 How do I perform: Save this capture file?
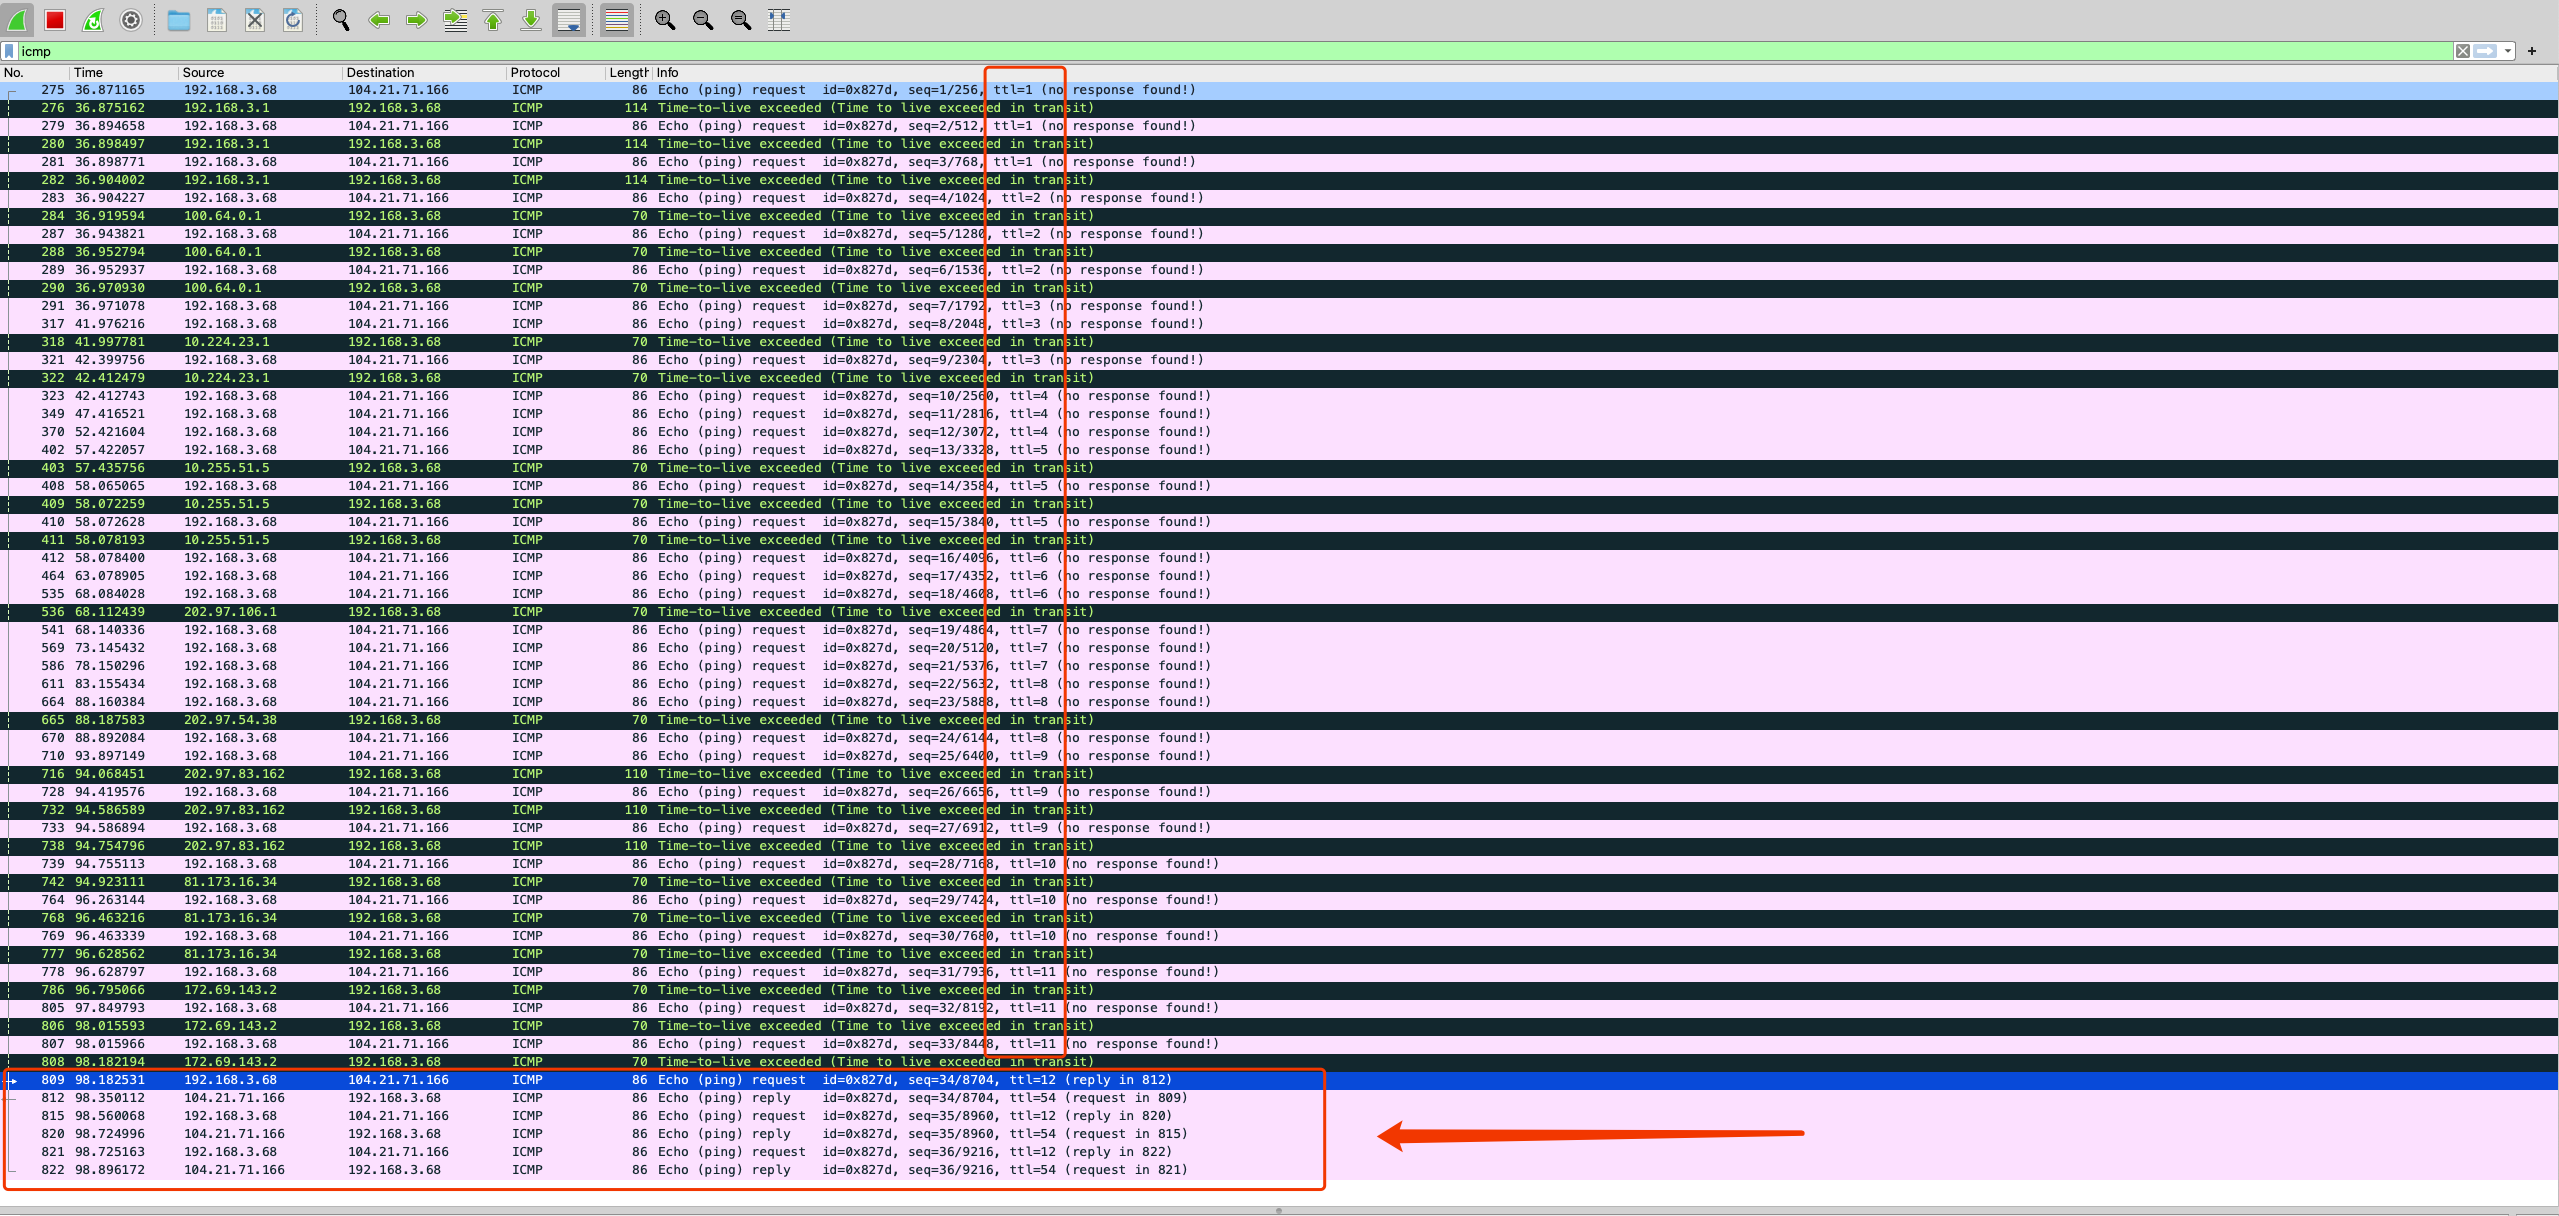pos(217,20)
